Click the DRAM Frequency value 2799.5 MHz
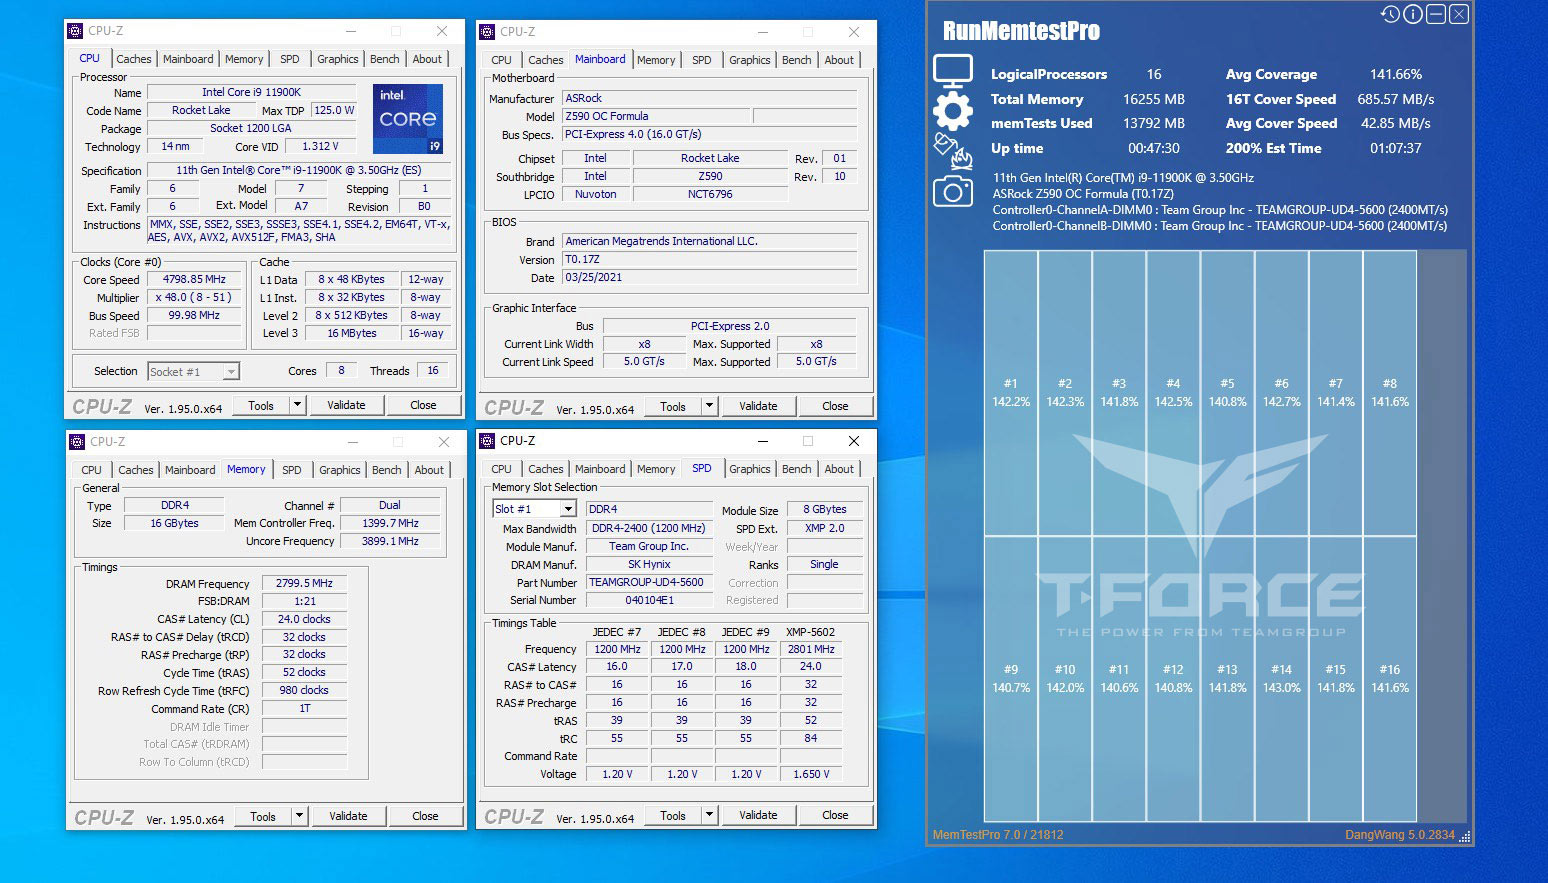 tap(304, 583)
